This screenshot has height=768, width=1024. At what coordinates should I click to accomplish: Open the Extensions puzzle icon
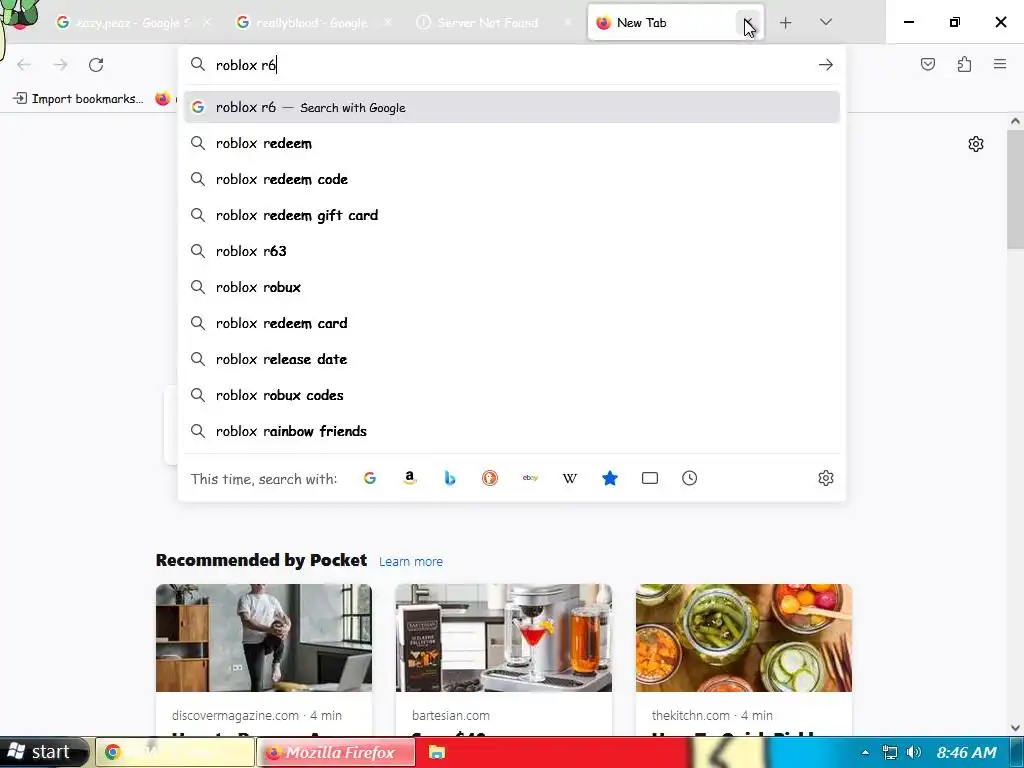tap(965, 64)
